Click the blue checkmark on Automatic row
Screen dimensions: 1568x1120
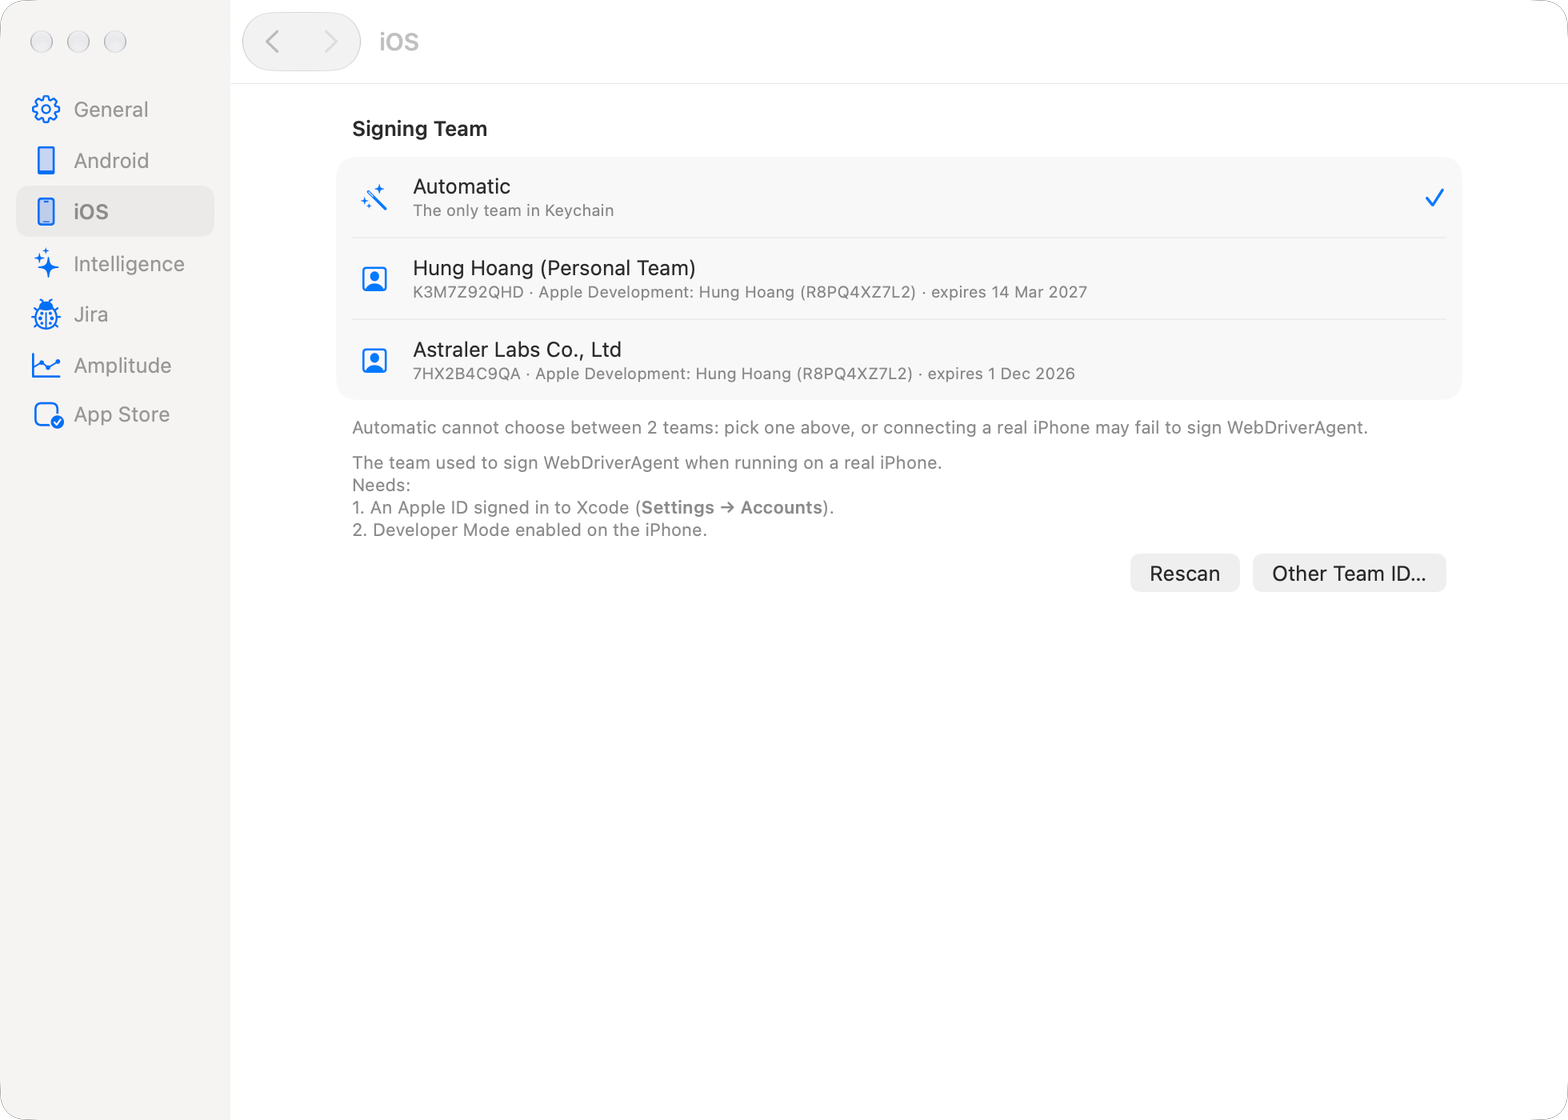1434,198
